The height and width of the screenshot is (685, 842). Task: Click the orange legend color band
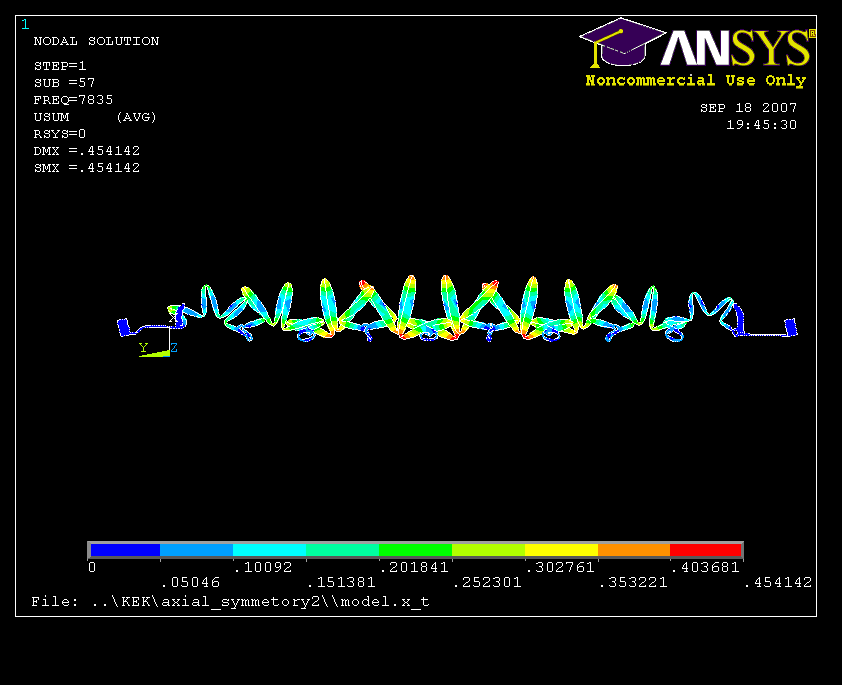point(634,550)
